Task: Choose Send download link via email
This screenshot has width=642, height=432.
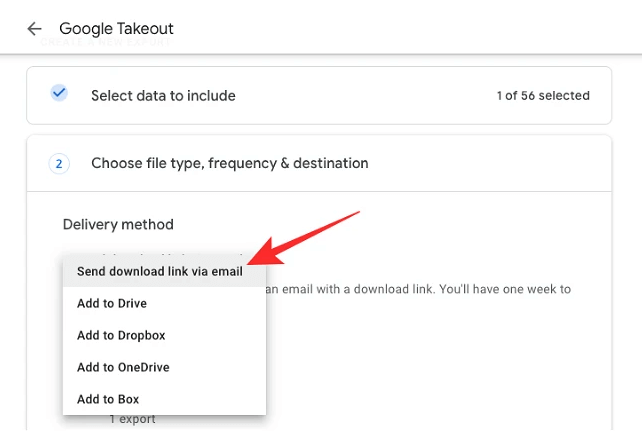Action: pos(164,271)
